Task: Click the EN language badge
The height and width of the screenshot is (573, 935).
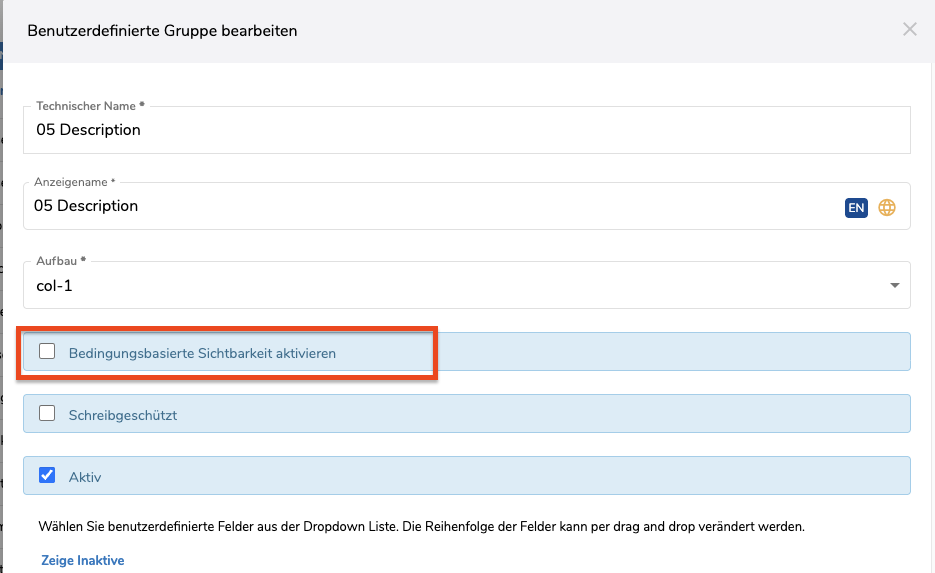Action: coord(855,207)
